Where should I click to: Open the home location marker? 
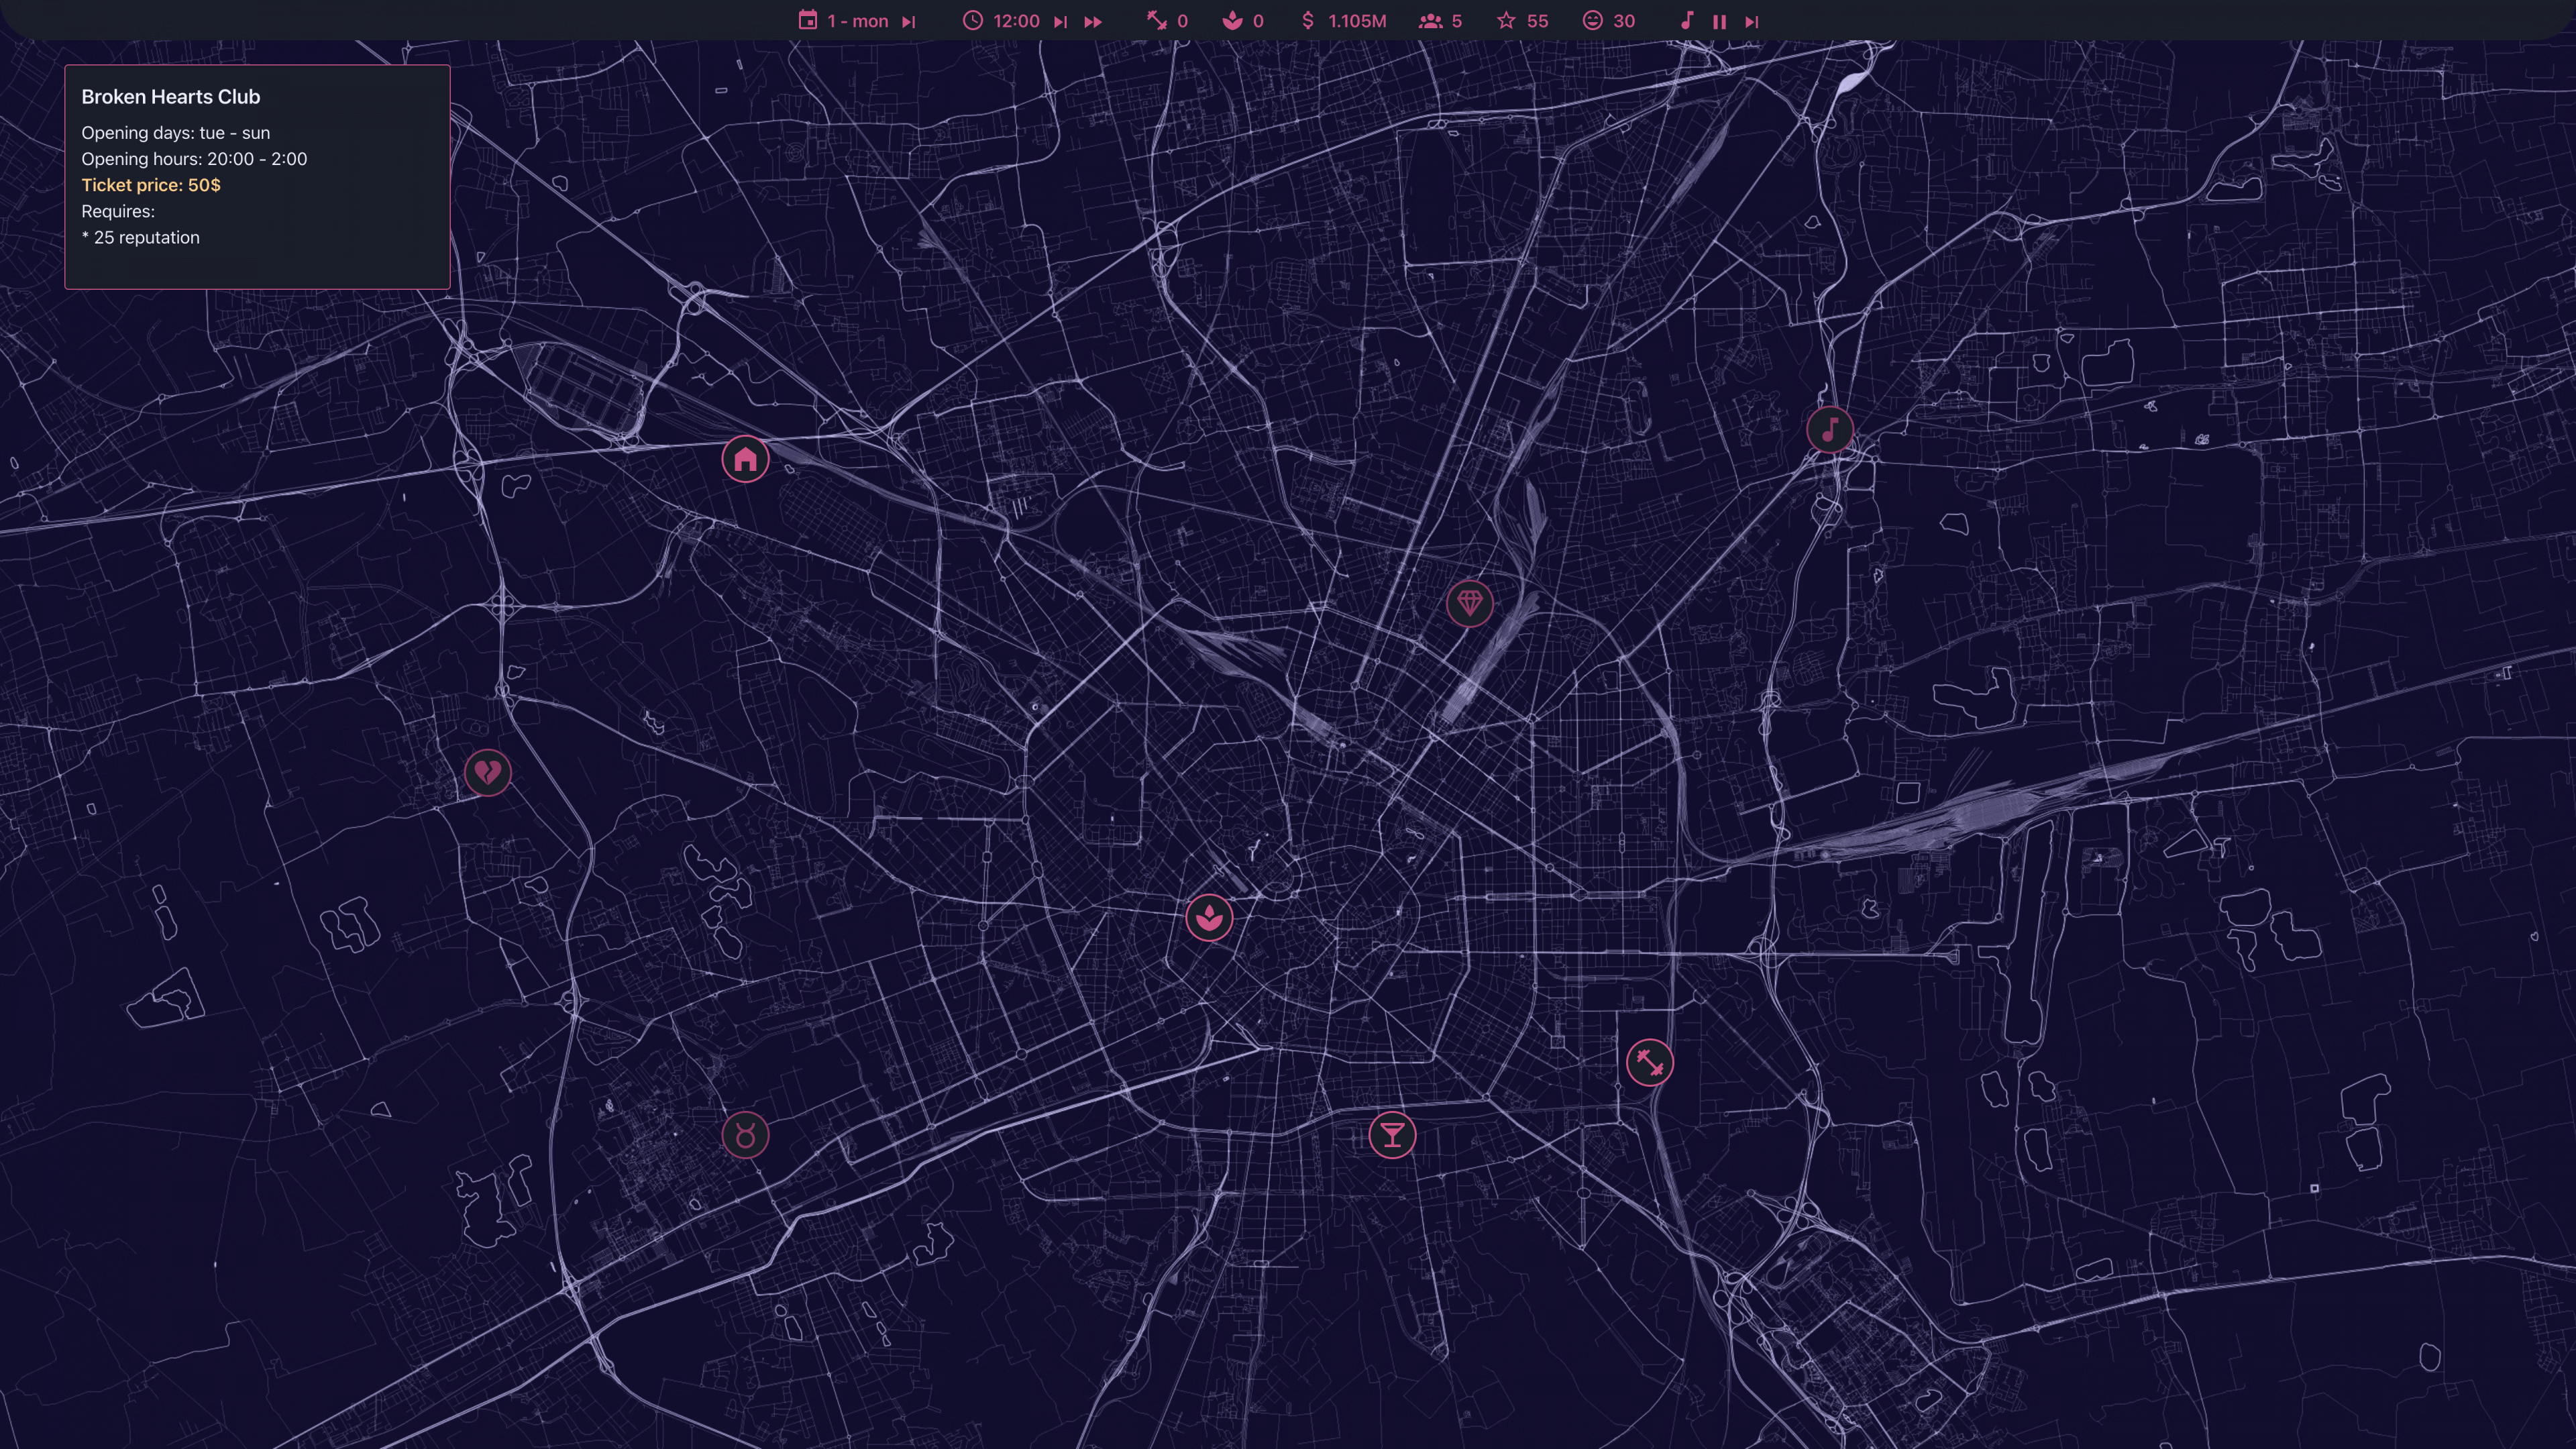tap(745, 459)
